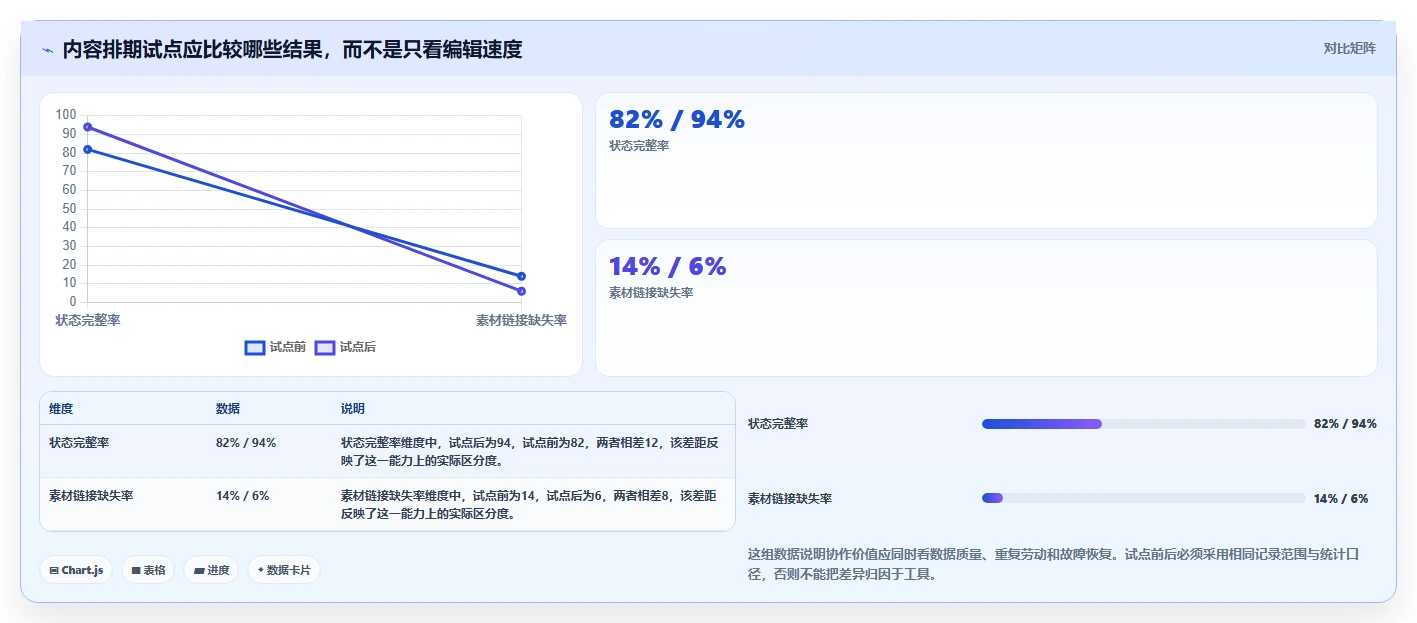The height and width of the screenshot is (623, 1417).
Task: Click the 状态完整率 progress bar
Action: tap(1144, 424)
